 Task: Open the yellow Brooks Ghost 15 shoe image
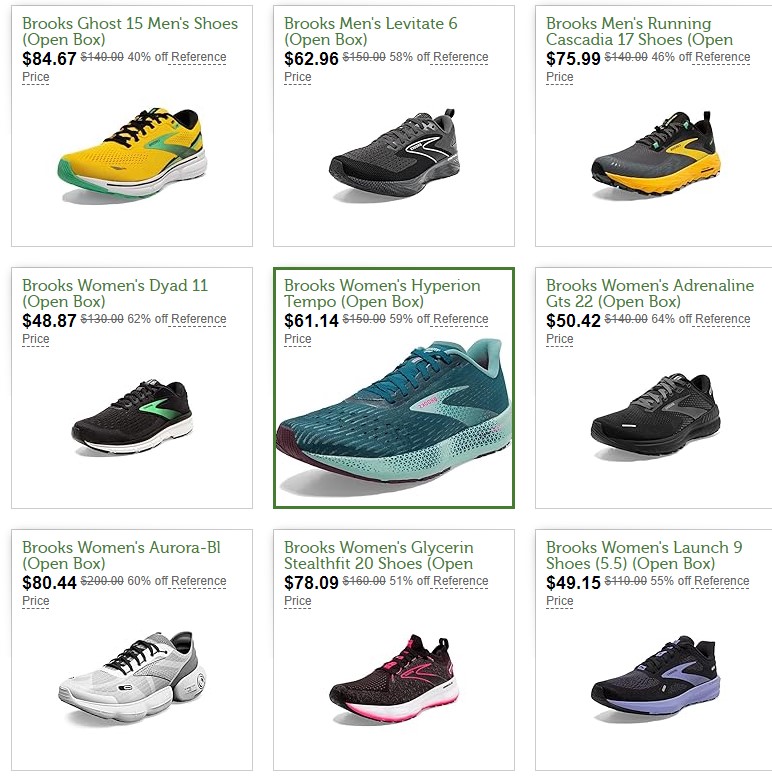click(x=132, y=154)
